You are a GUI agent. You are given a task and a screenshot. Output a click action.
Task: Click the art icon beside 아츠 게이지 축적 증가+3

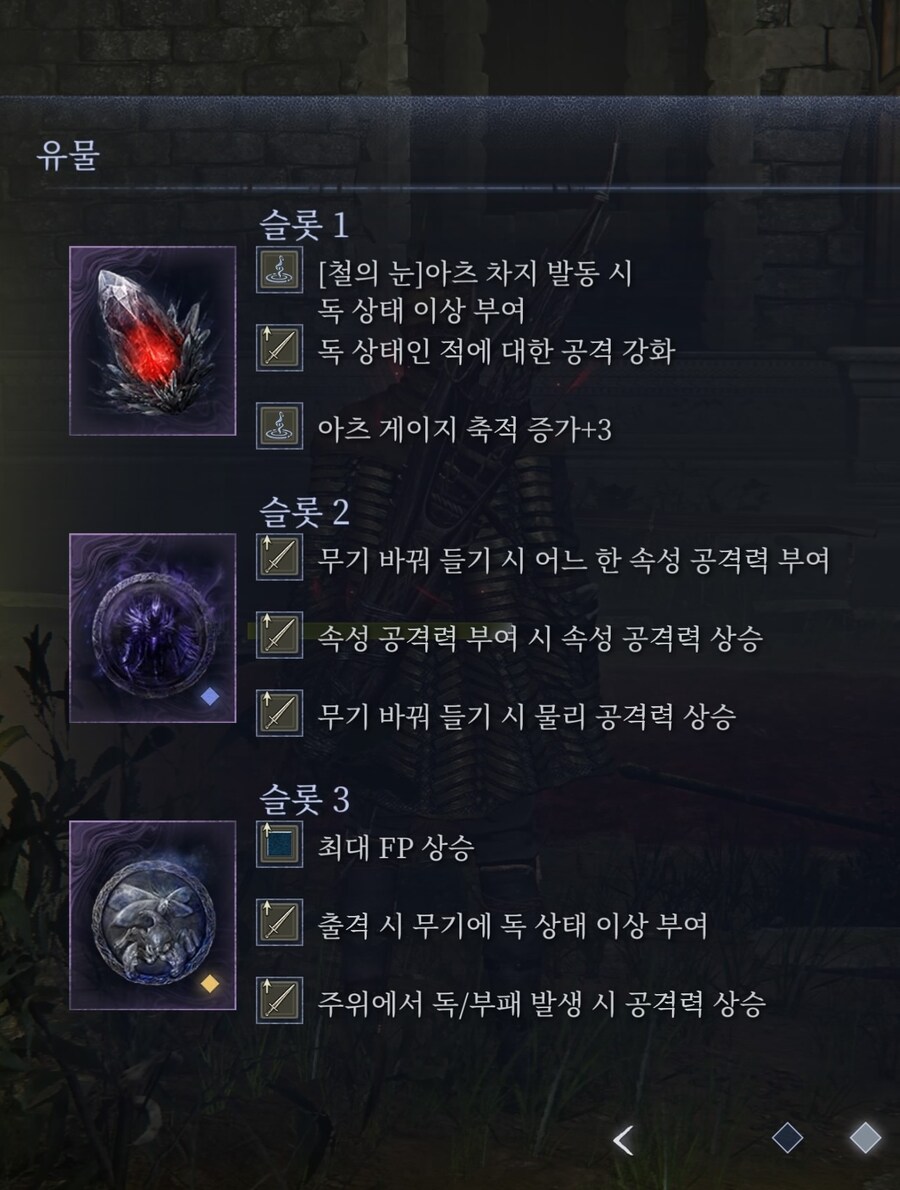[x=279, y=426]
